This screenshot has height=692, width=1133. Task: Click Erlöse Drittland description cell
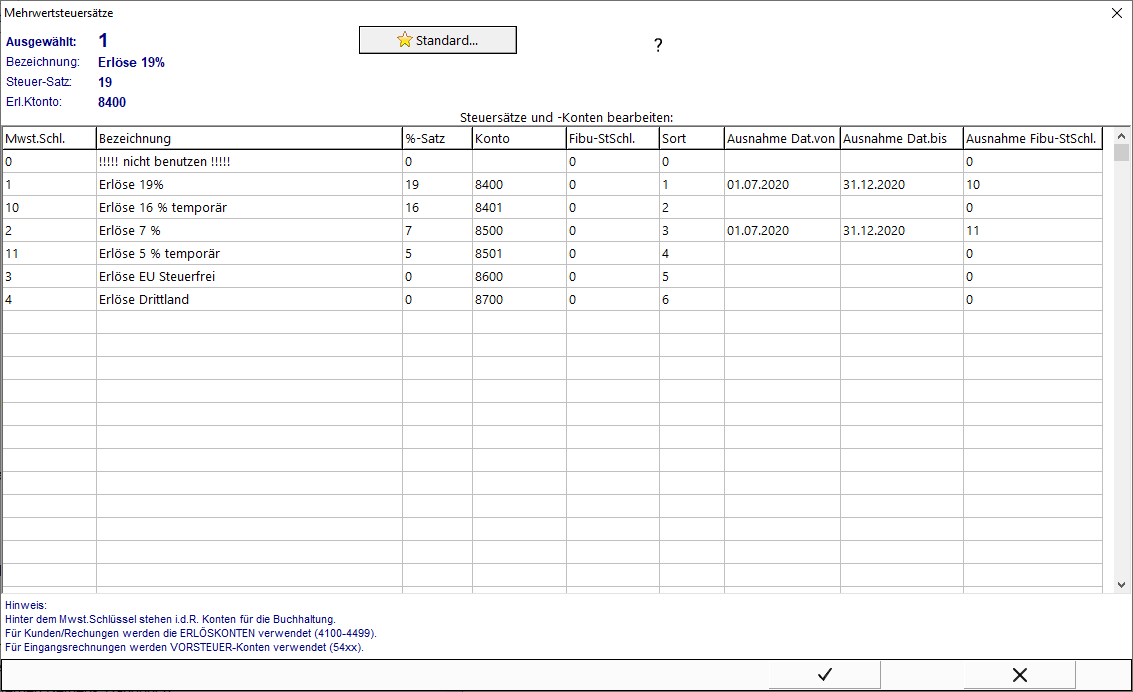(x=249, y=300)
